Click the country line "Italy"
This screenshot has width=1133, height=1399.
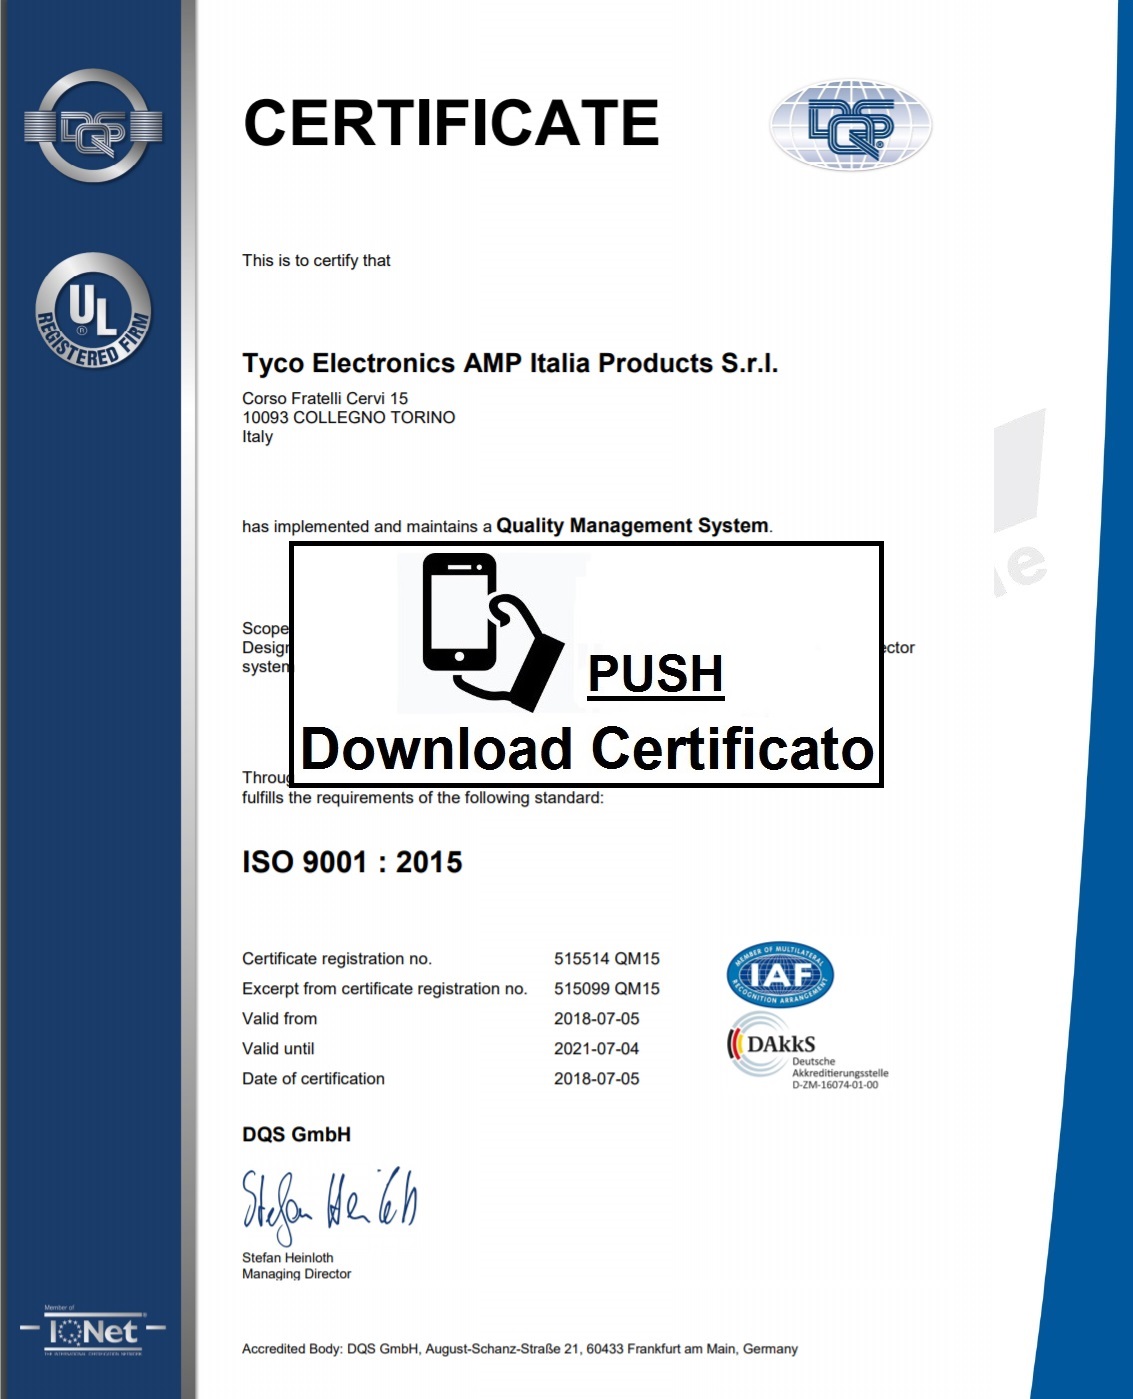(257, 437)
